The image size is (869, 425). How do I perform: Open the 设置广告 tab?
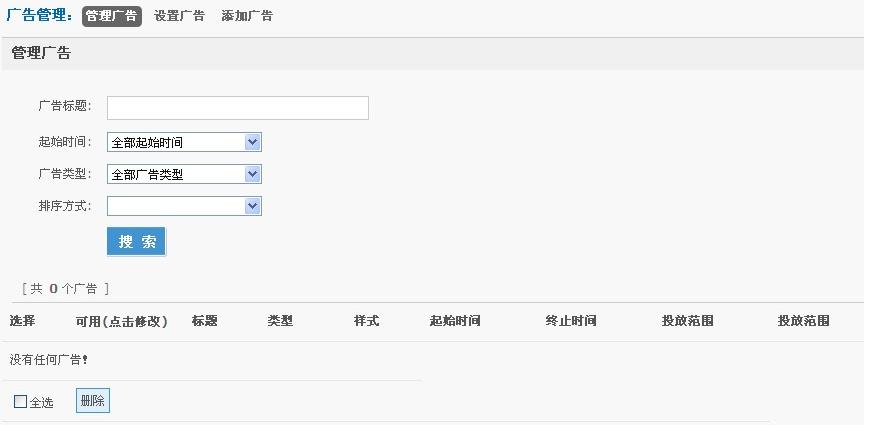point(180,16)
